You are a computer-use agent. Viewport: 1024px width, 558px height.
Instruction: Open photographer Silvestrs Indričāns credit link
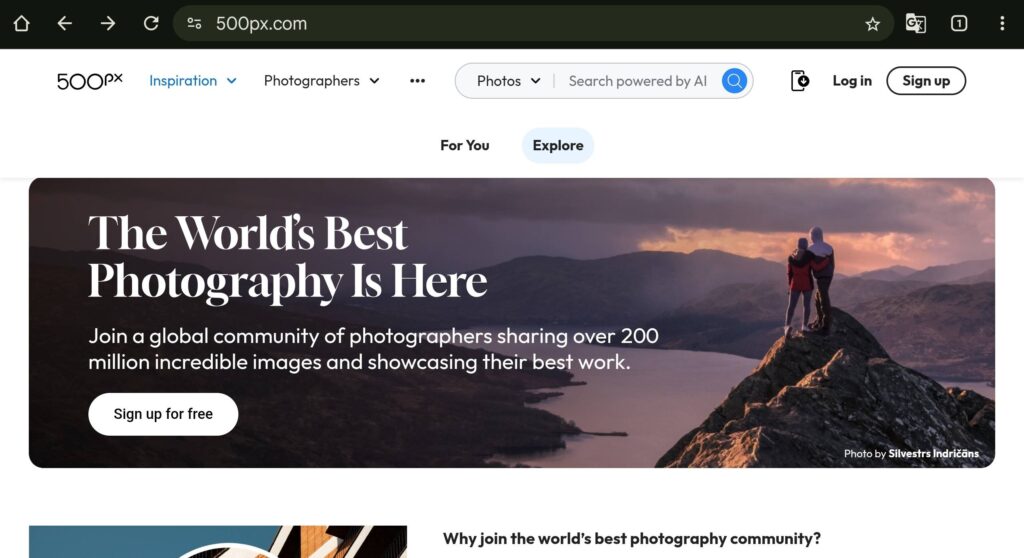933,453
